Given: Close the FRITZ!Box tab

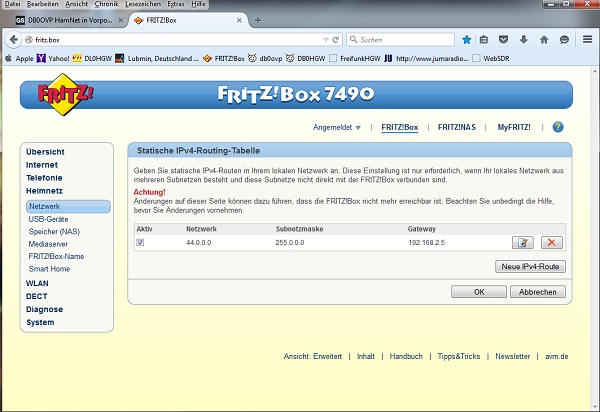Looking at the screenshot, I should click(x=239, y=20).
